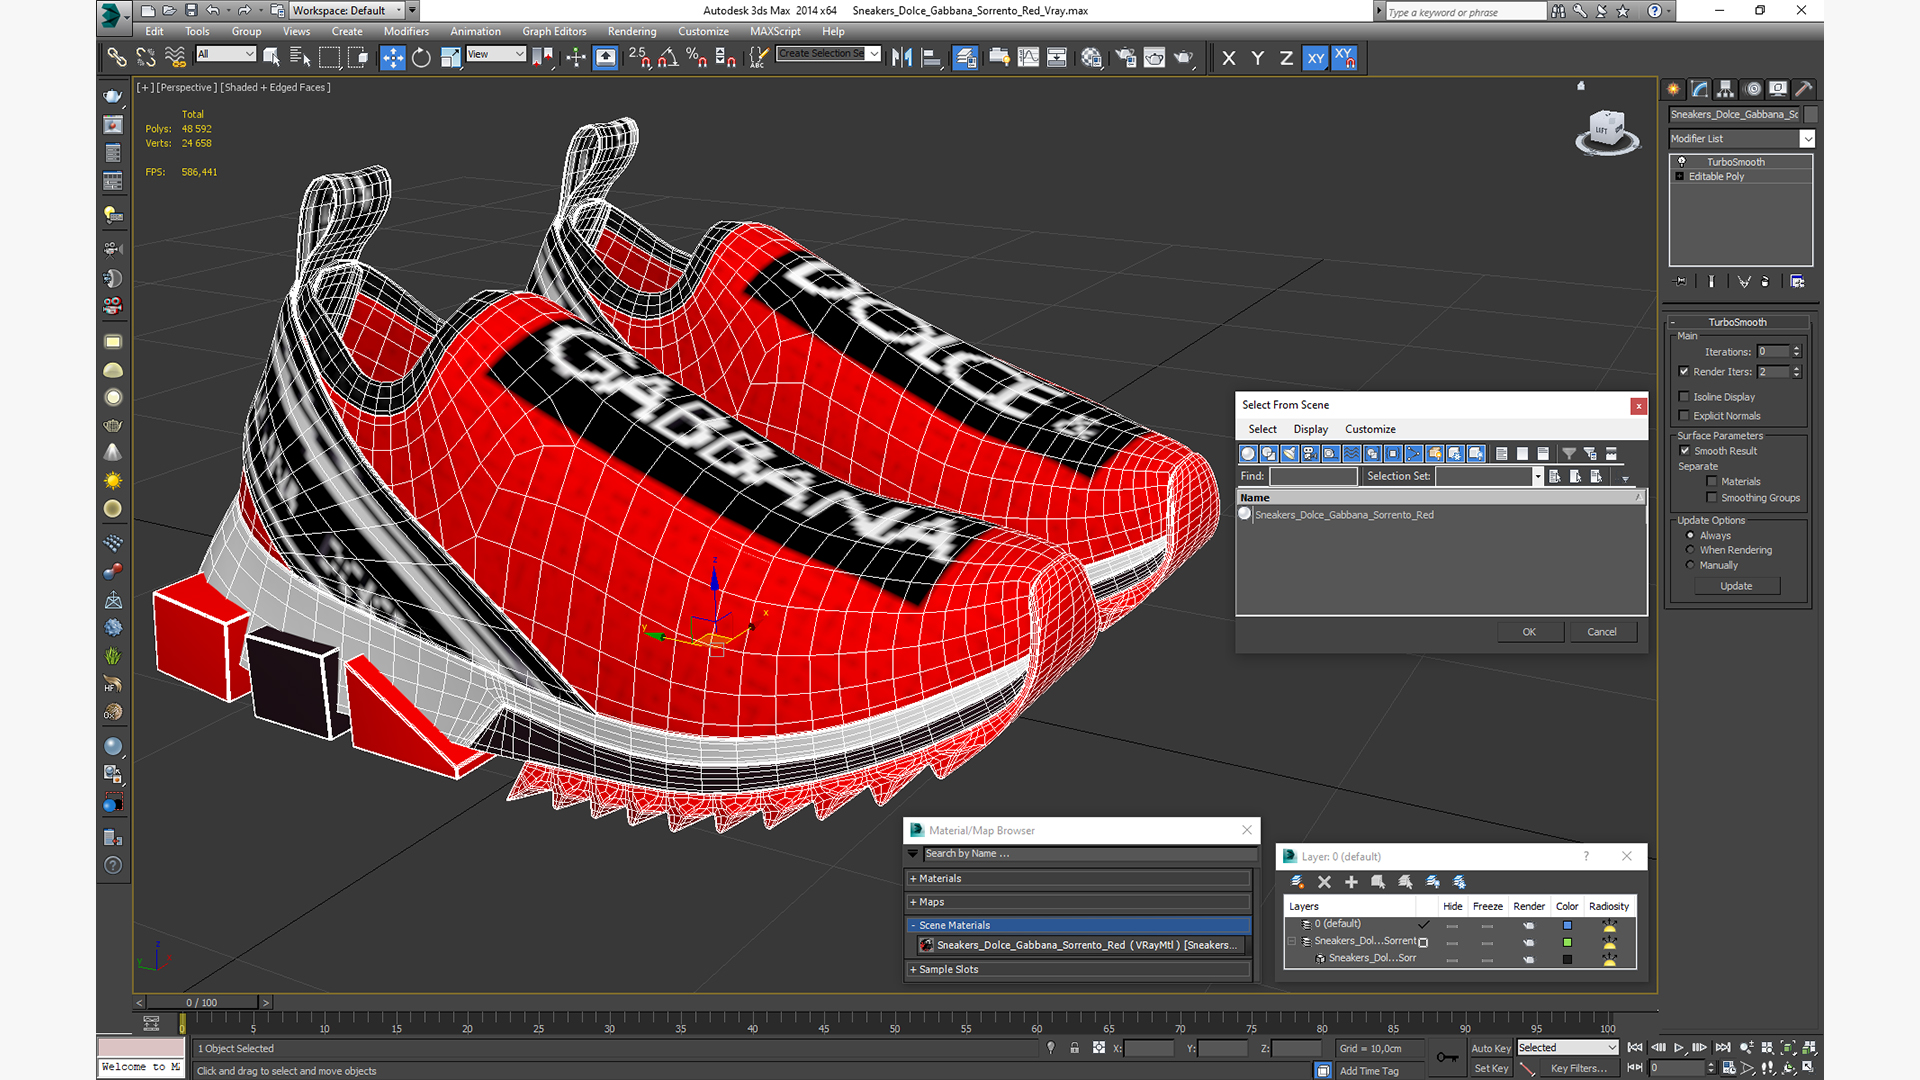This screenshot has height=1080, width=1920.
Task: Select the When Rendering radio button
Action: click(1691, 550)
